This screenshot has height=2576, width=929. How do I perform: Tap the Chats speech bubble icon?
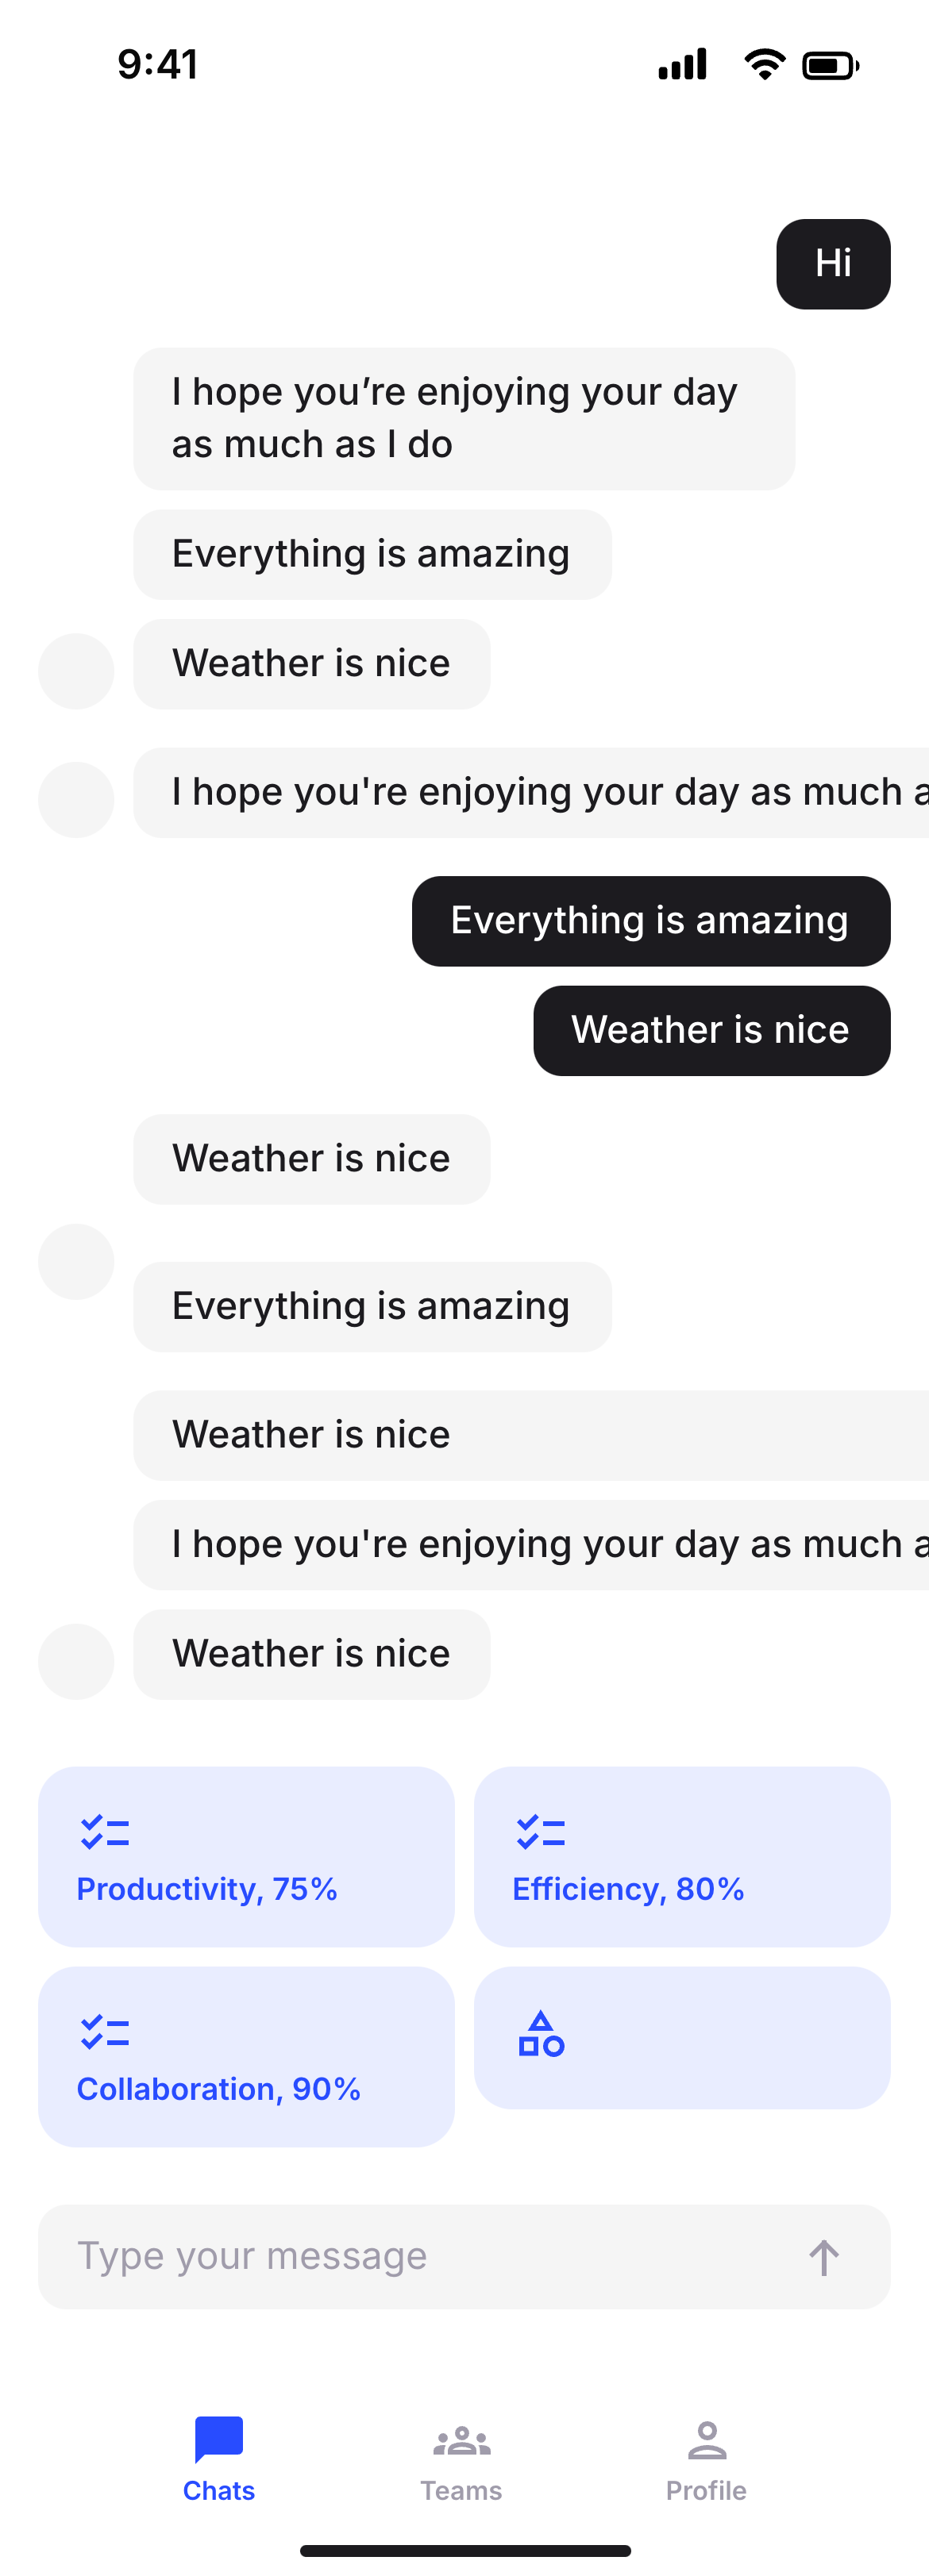(x=219, y=2438)
